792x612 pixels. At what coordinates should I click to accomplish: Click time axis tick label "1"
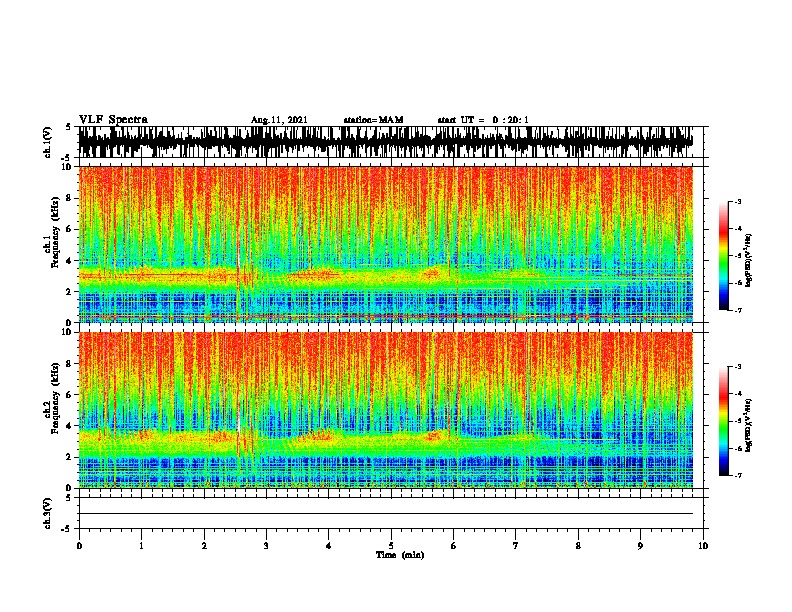coord(141,546)
